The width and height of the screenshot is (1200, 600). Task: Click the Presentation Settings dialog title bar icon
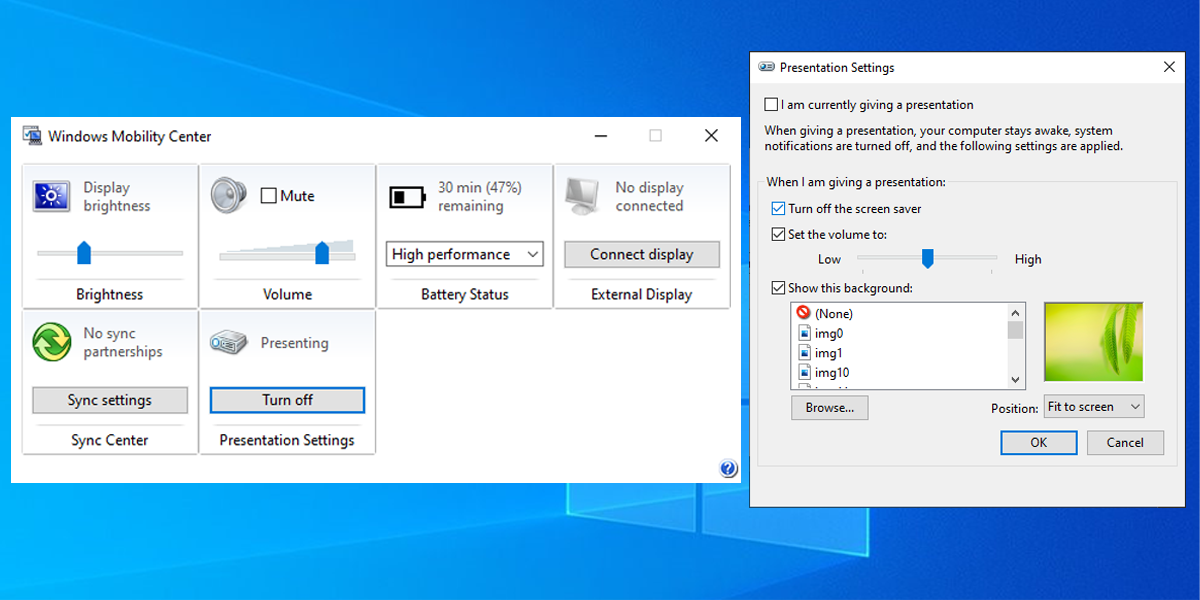point(767,68)
